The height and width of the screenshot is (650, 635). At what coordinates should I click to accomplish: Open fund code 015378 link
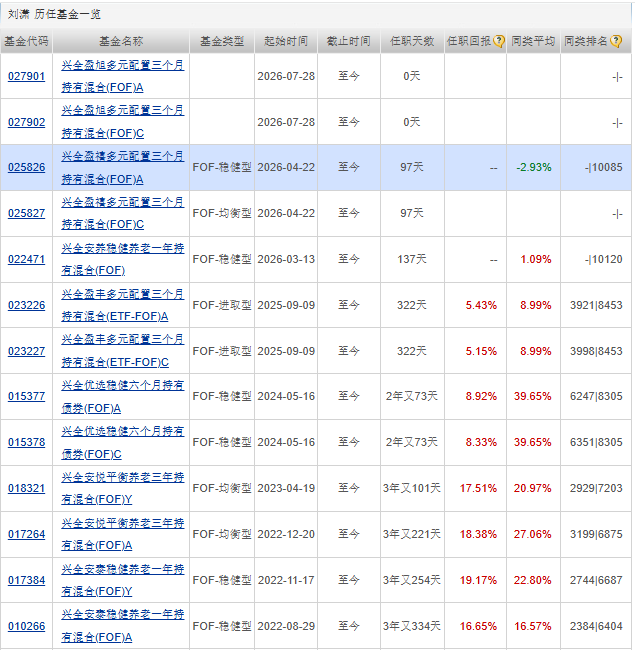pos(27,442)
